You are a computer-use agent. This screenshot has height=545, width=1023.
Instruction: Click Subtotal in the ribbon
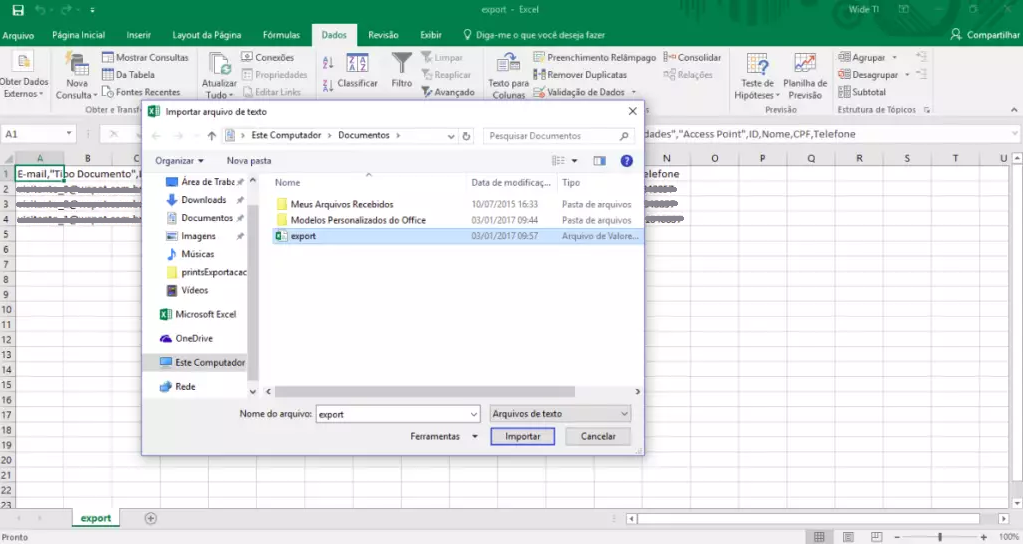point(863,92)
